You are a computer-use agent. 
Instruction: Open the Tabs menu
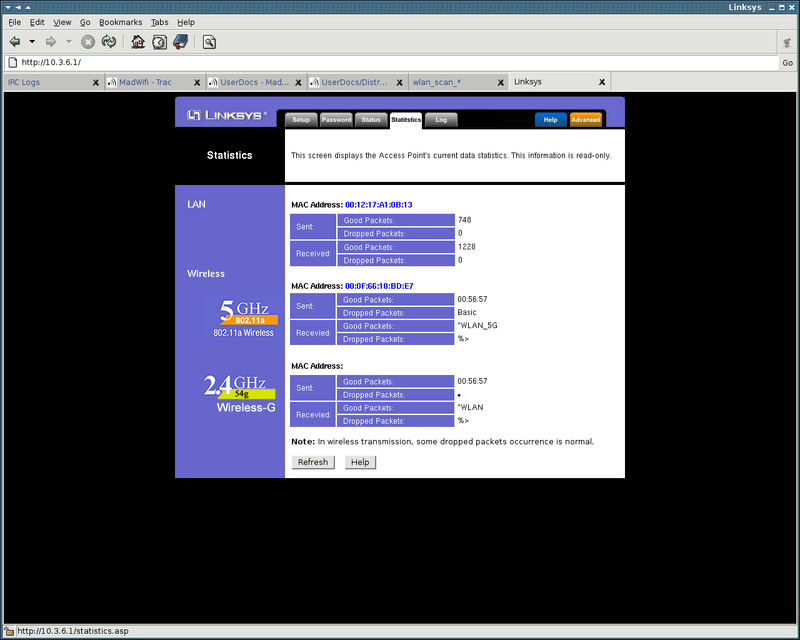(x=159, y=22)
